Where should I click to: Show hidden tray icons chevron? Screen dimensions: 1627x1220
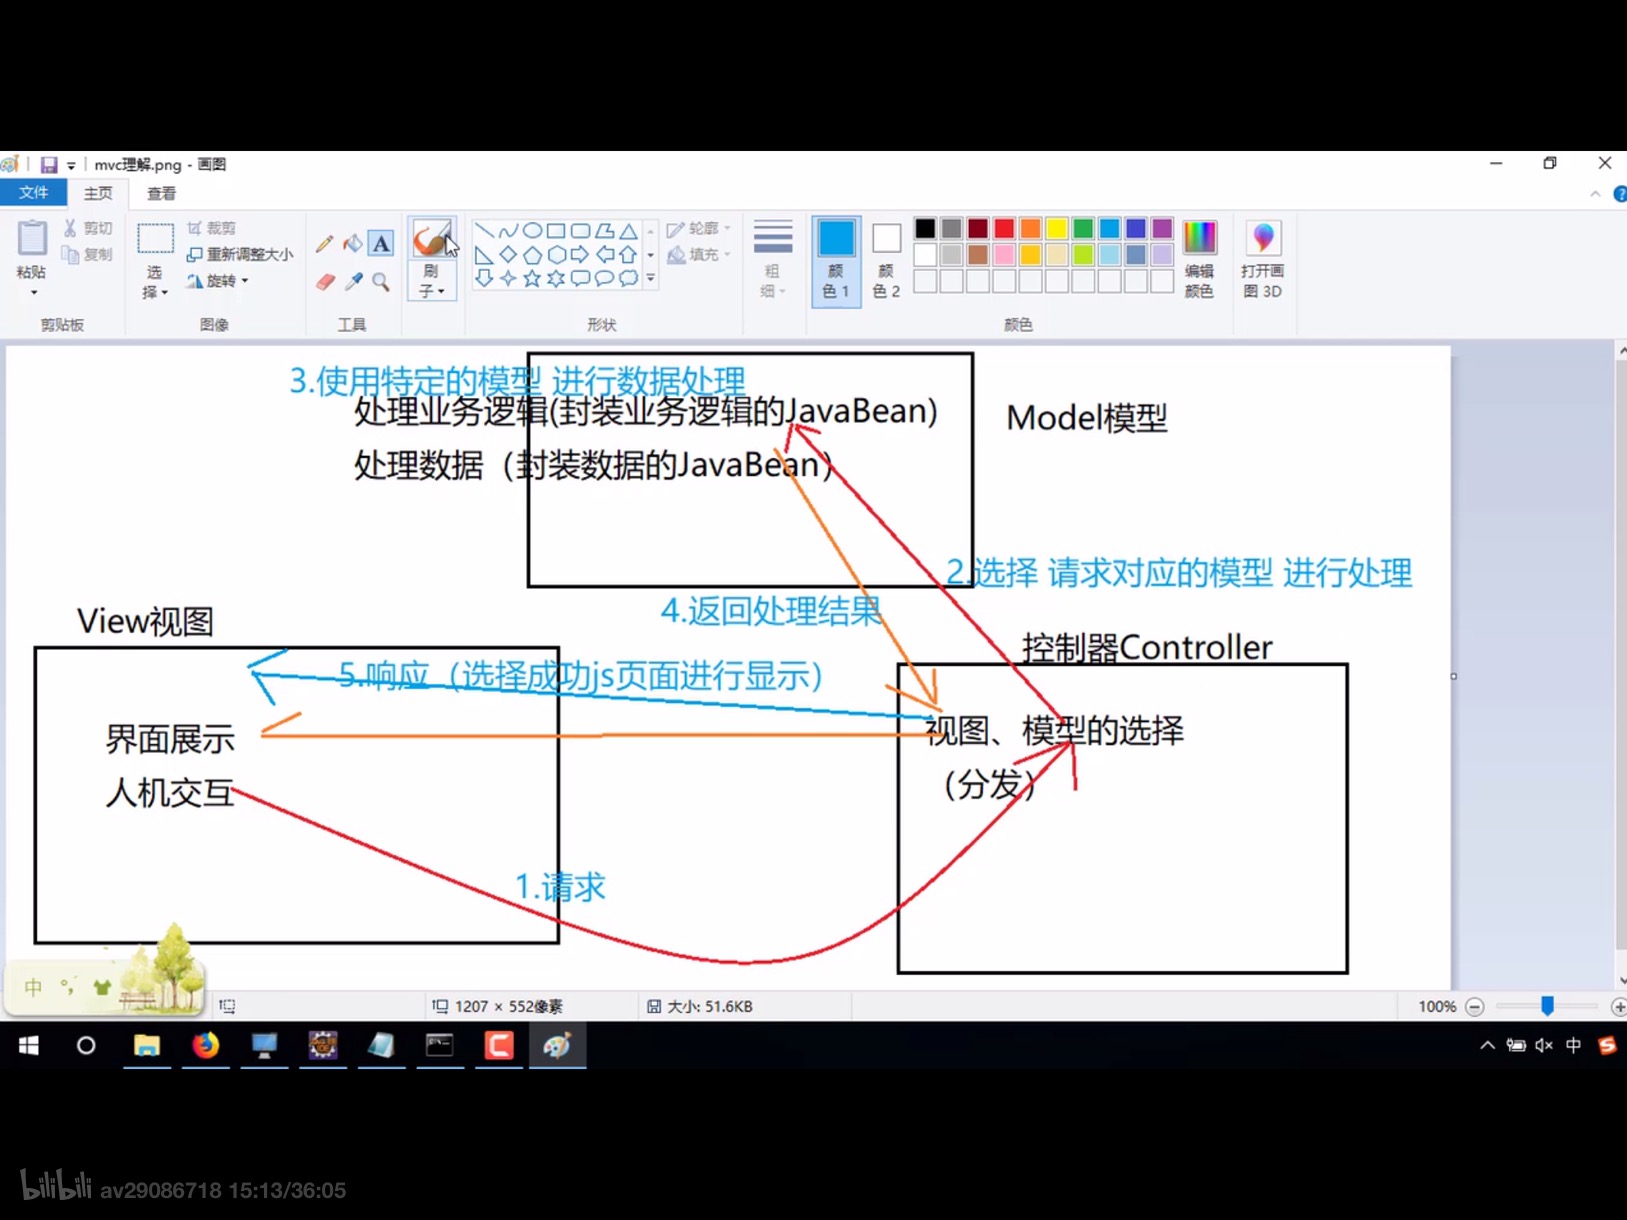tap(1487, 1045)
